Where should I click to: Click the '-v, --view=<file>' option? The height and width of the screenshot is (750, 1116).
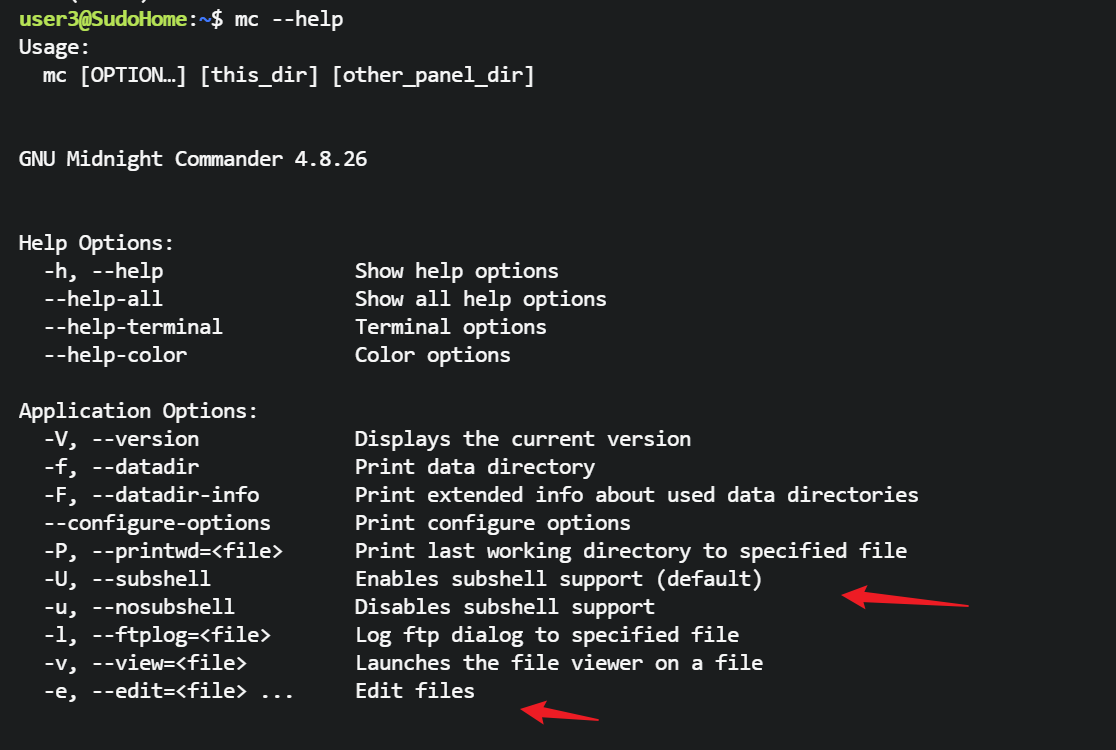pos(145,663)
